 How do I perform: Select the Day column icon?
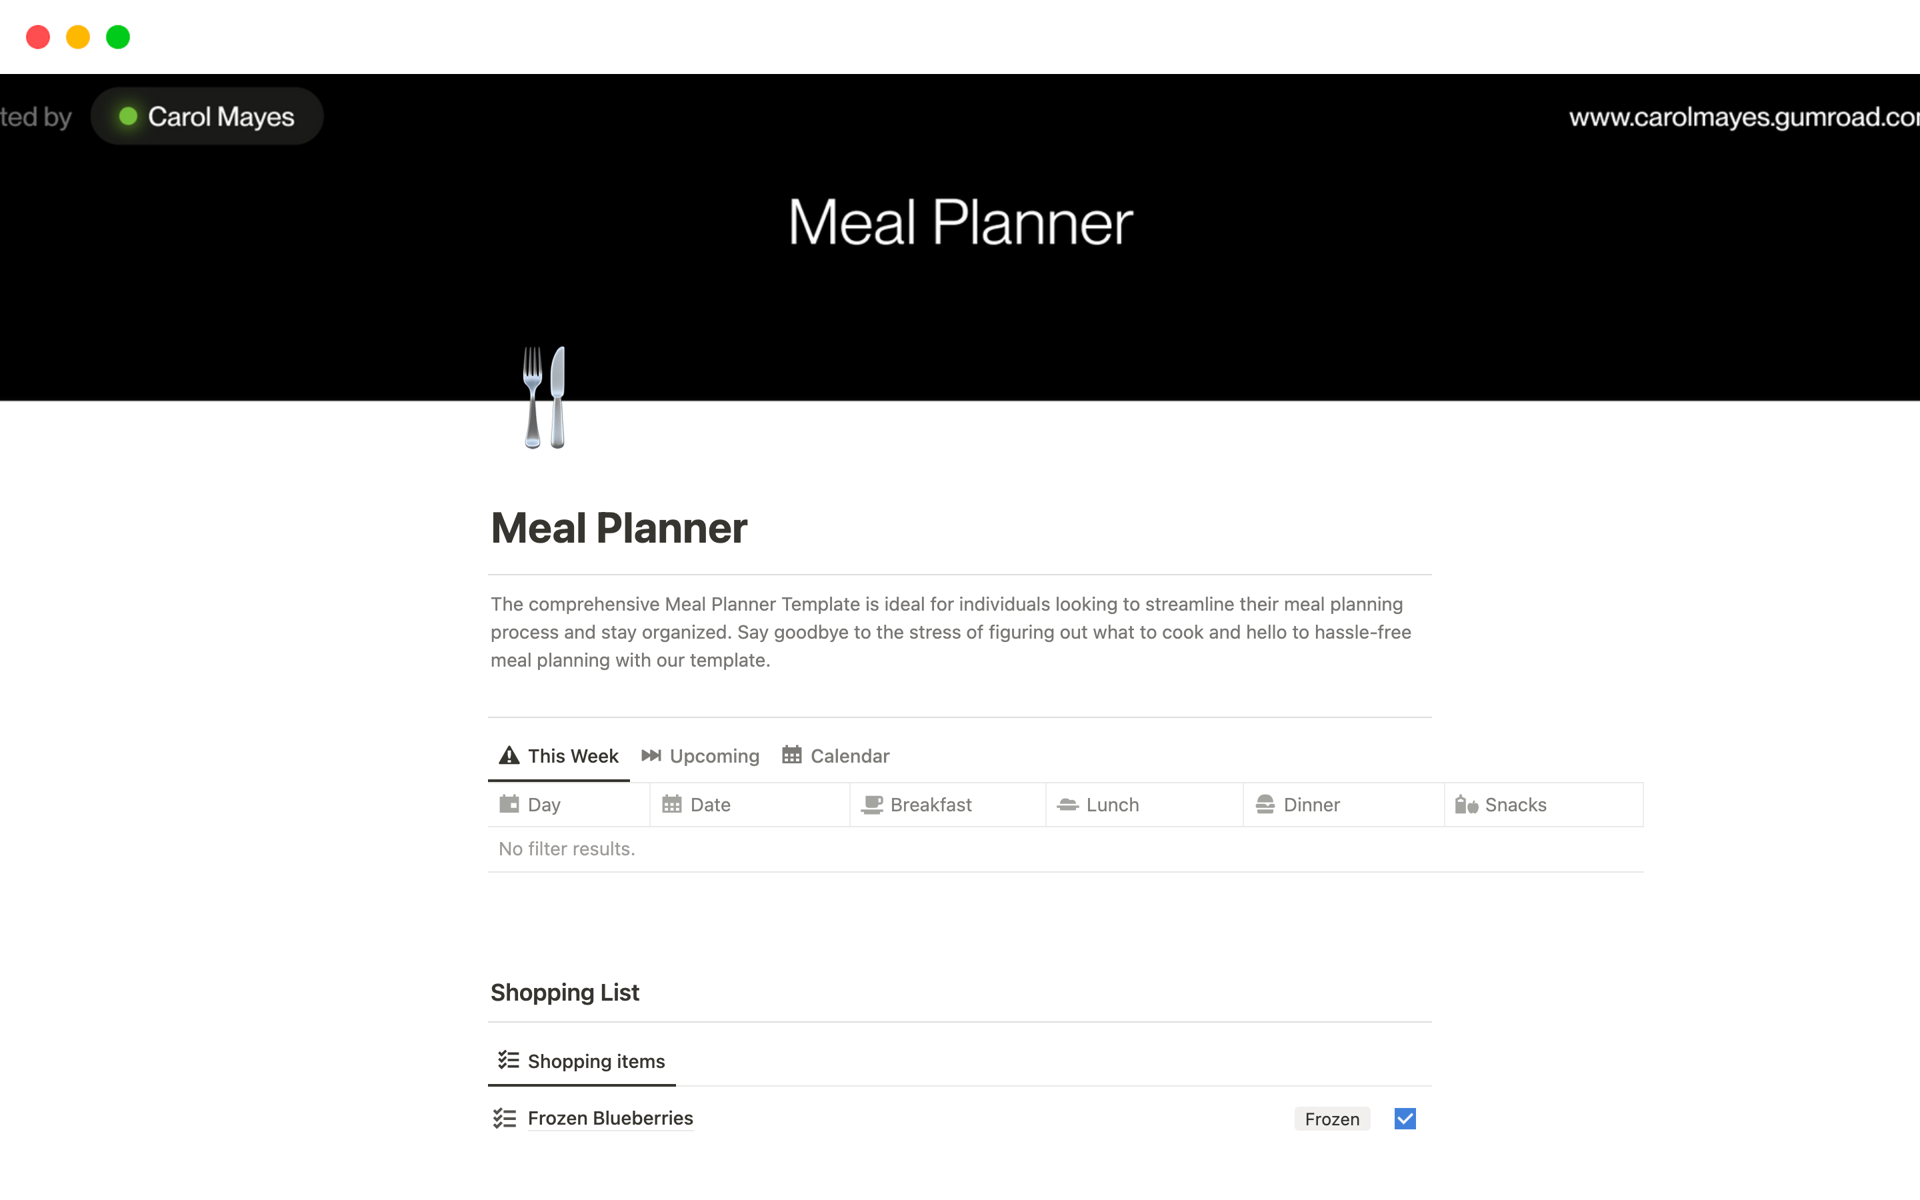pyautogui.click(x=510, y=803)
